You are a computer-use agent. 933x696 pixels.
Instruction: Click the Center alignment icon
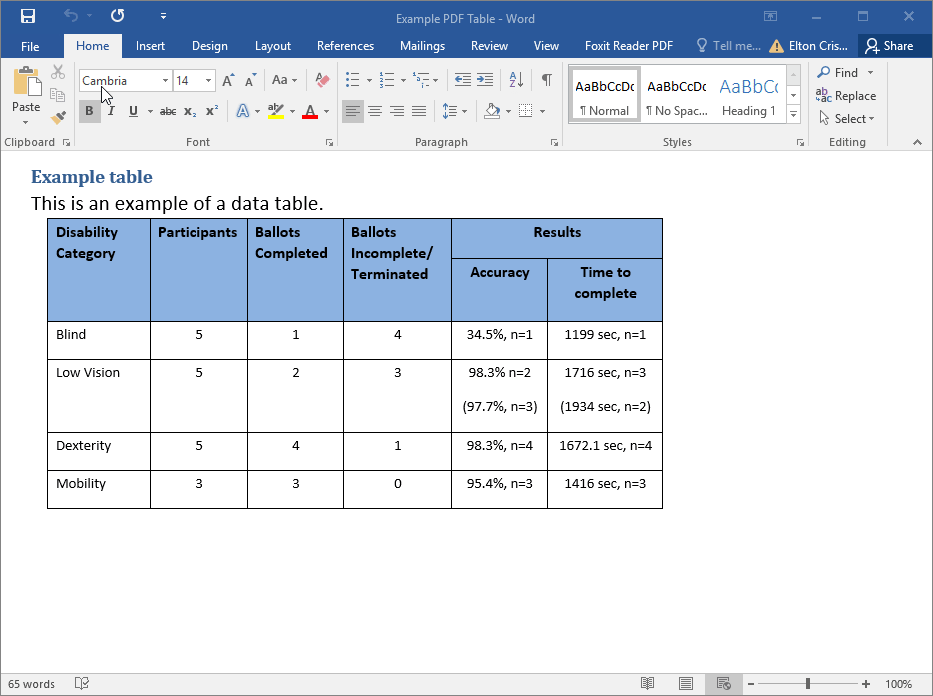pyautogui.click(x=375, y=111)
